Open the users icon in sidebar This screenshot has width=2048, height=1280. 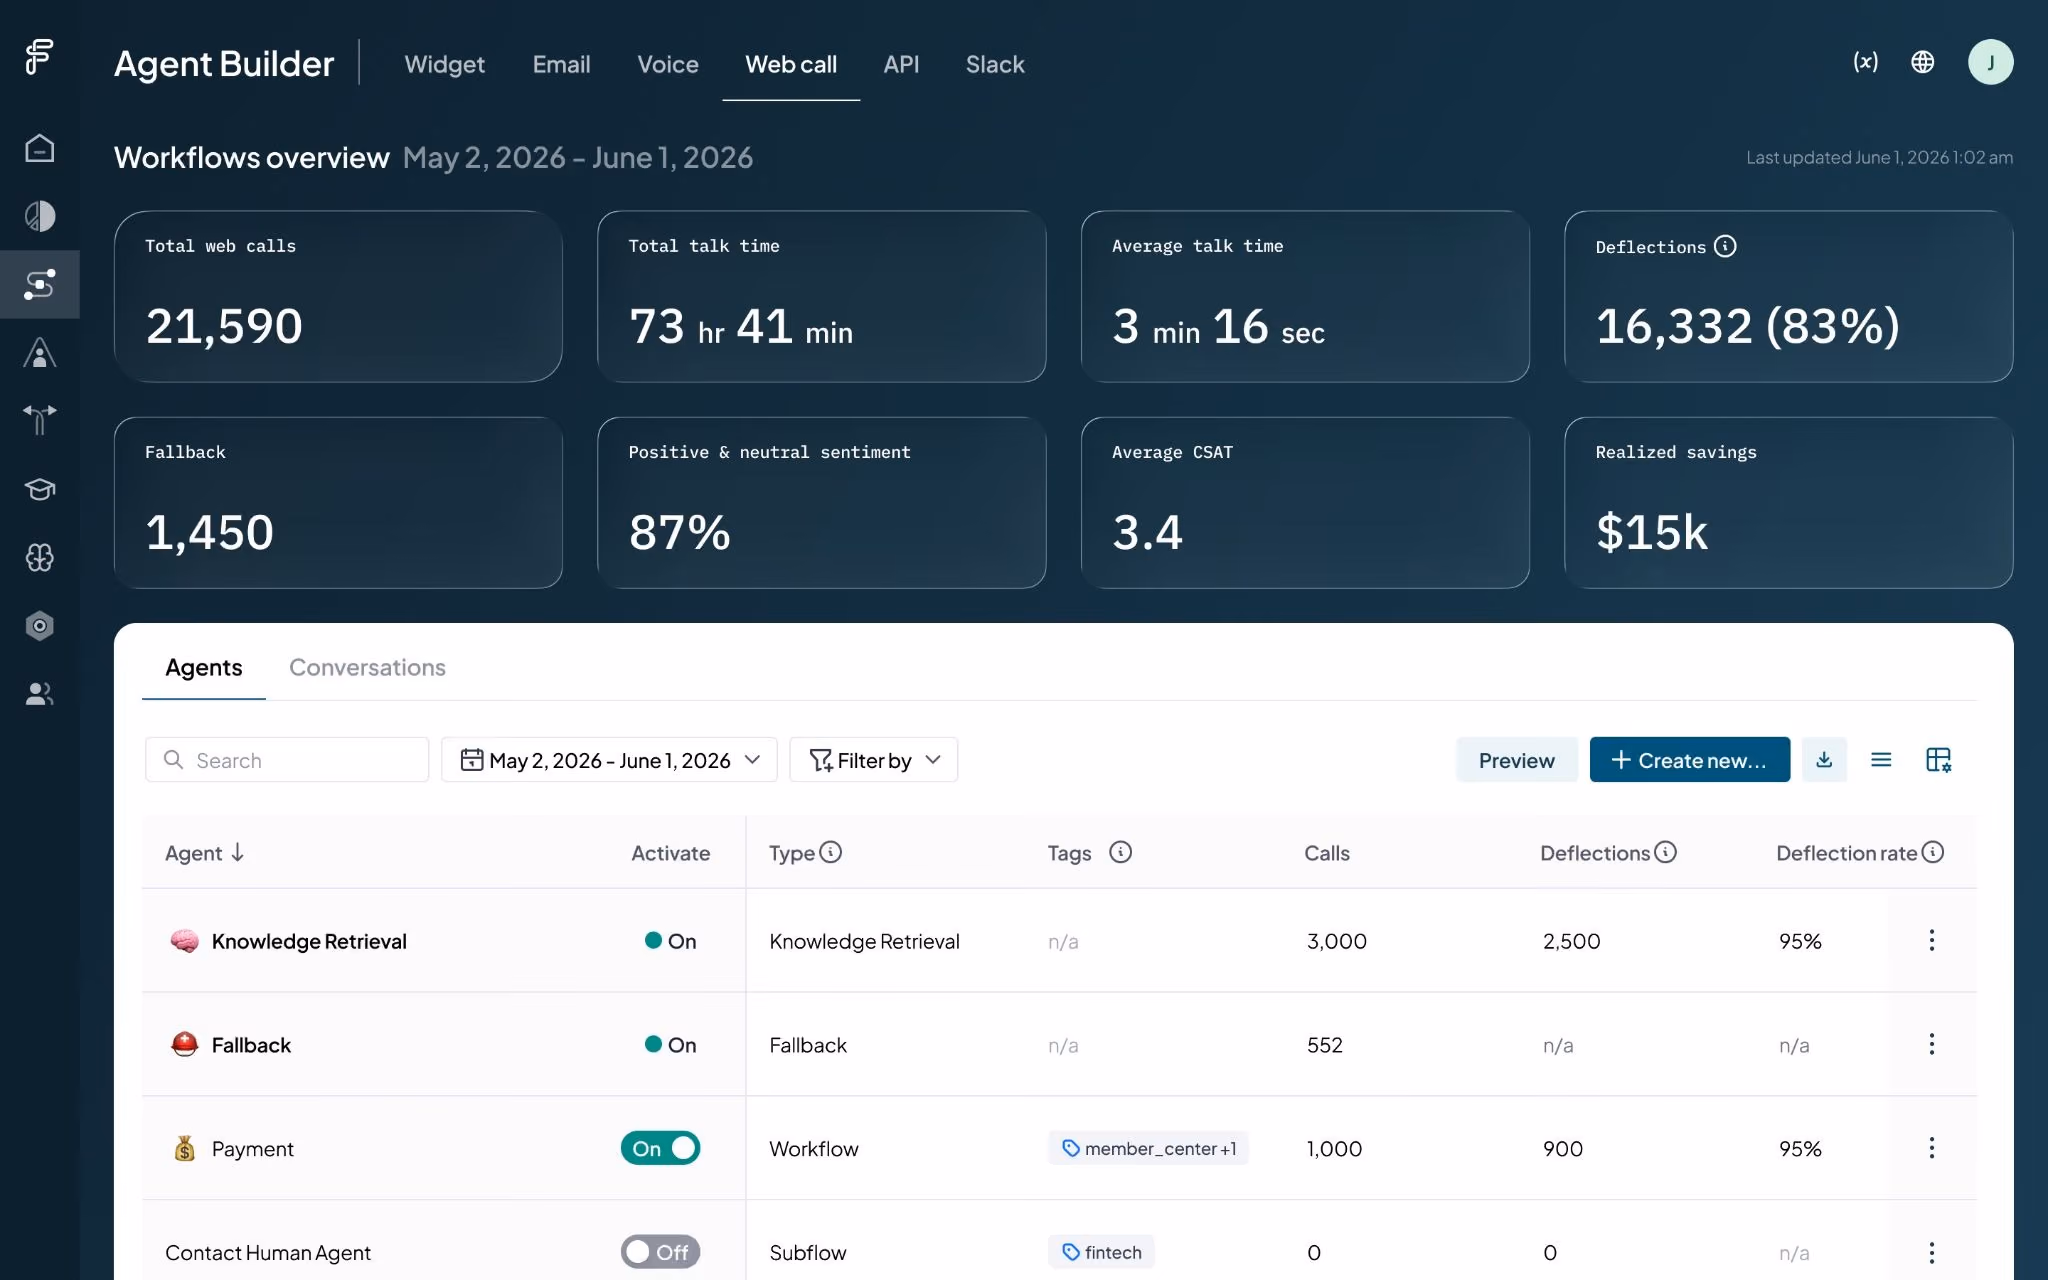(x=39, y=694)
